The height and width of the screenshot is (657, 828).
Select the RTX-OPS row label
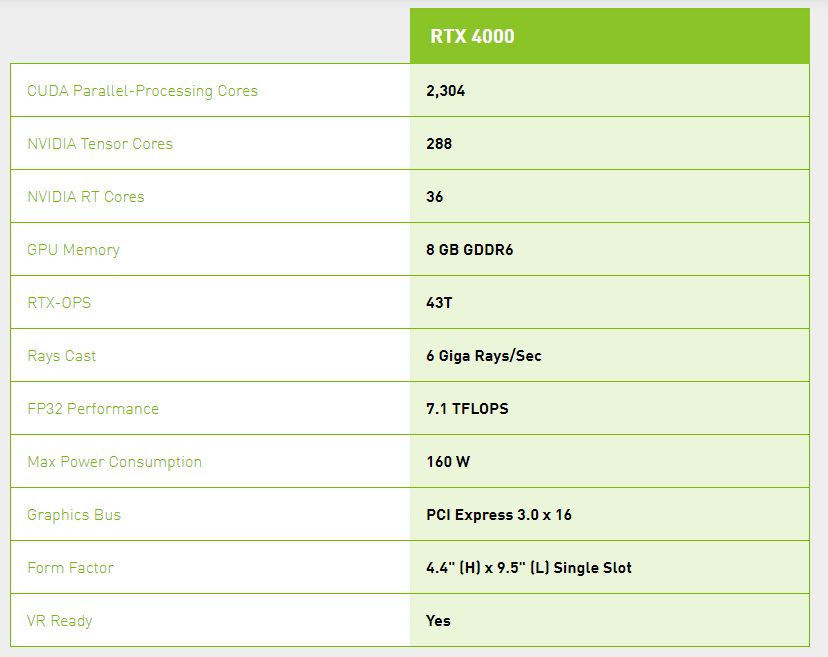coord(58,302)
